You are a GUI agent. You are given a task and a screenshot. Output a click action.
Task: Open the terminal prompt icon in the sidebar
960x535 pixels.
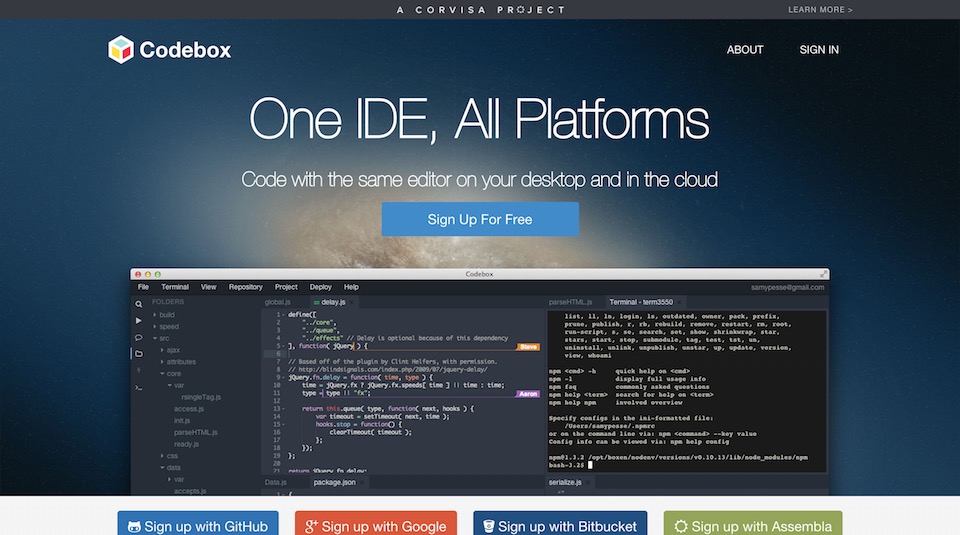pyautogui.click(x=138, y=387)
